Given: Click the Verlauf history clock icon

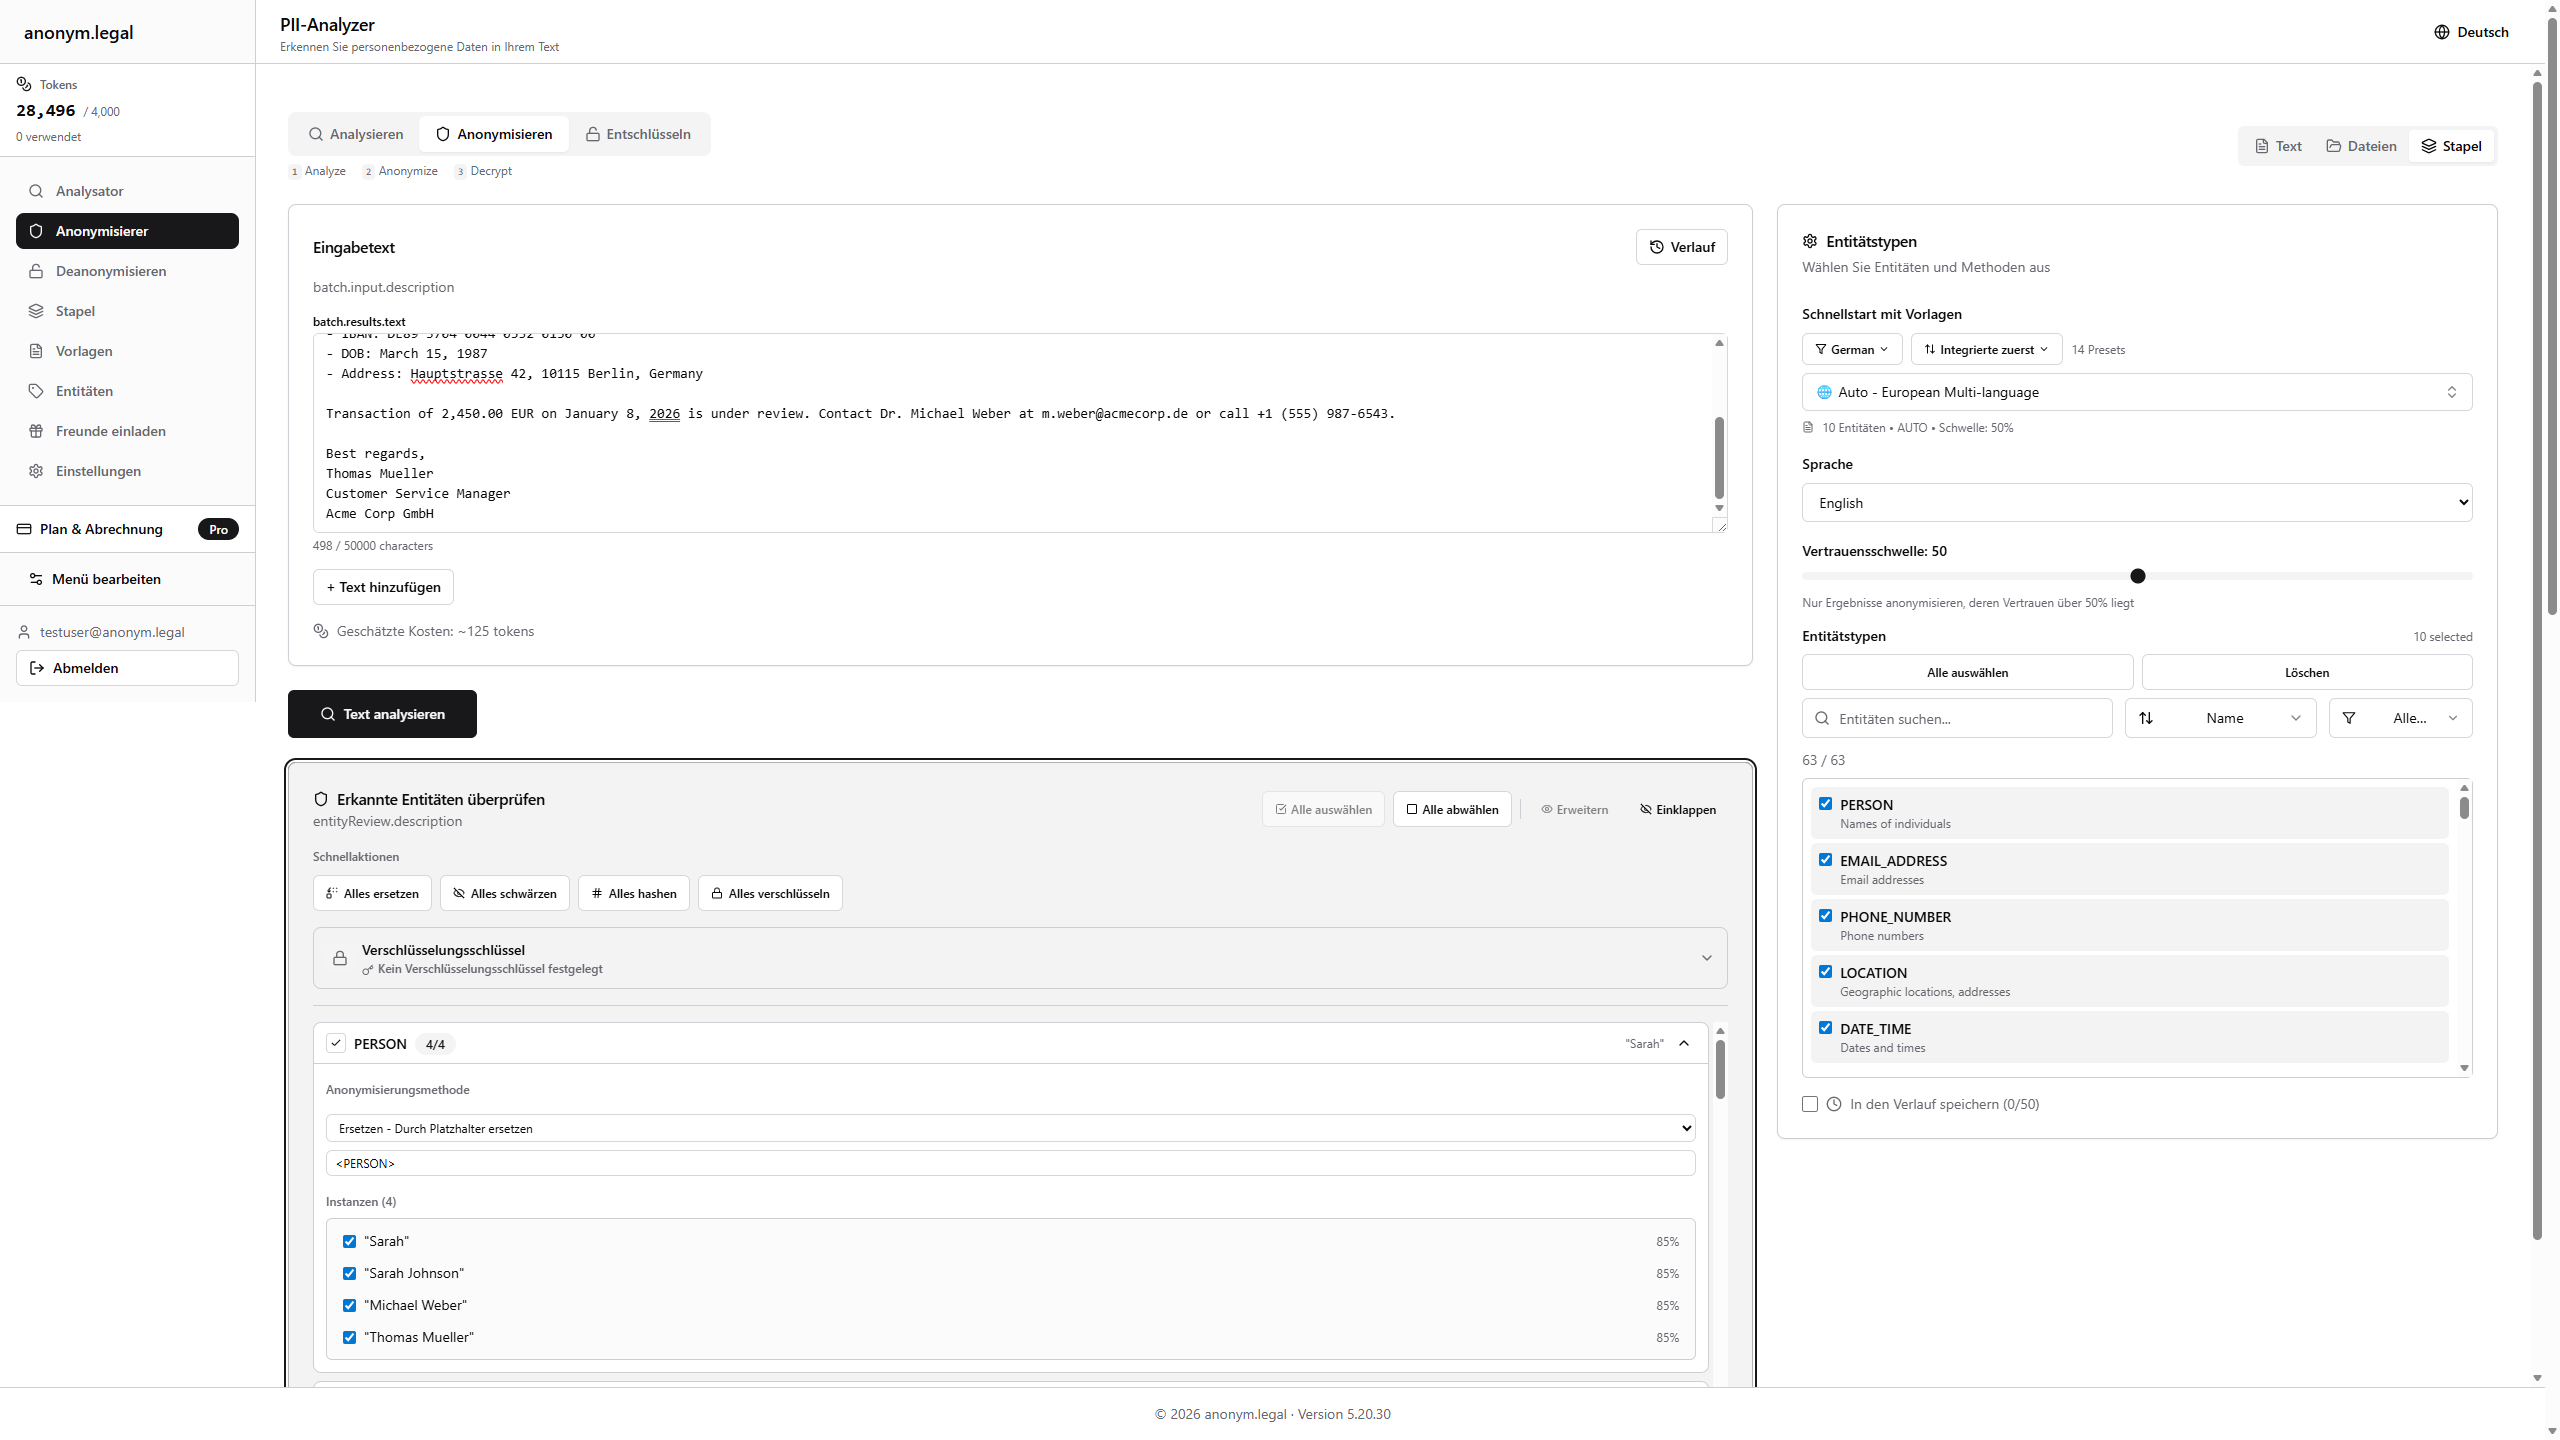Looking at the screenshot, I should 1656,247.
